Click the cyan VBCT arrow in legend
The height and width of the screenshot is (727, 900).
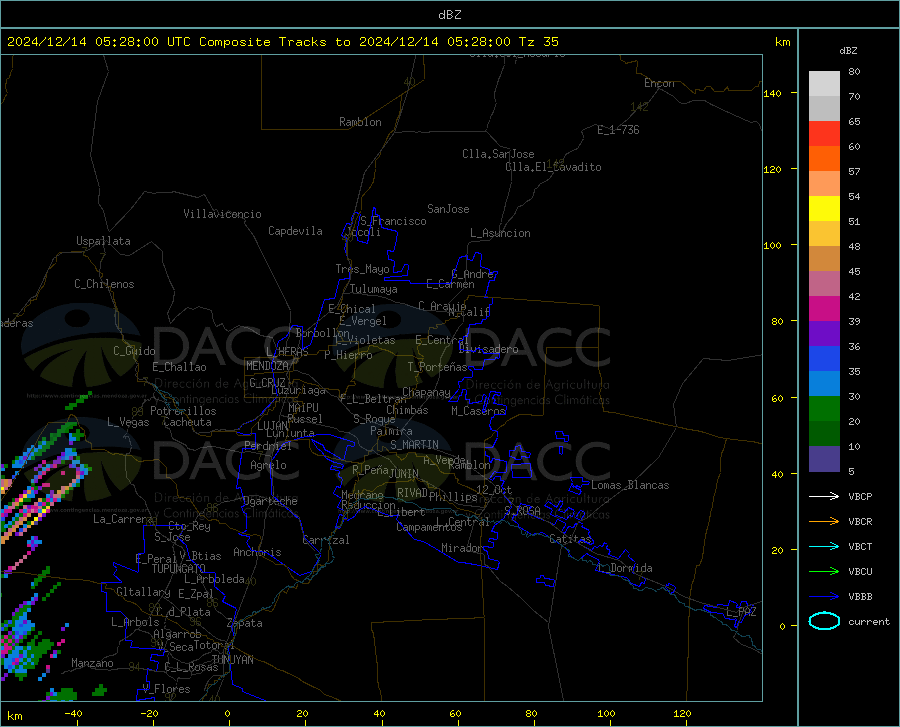click(x=824, y=546)
